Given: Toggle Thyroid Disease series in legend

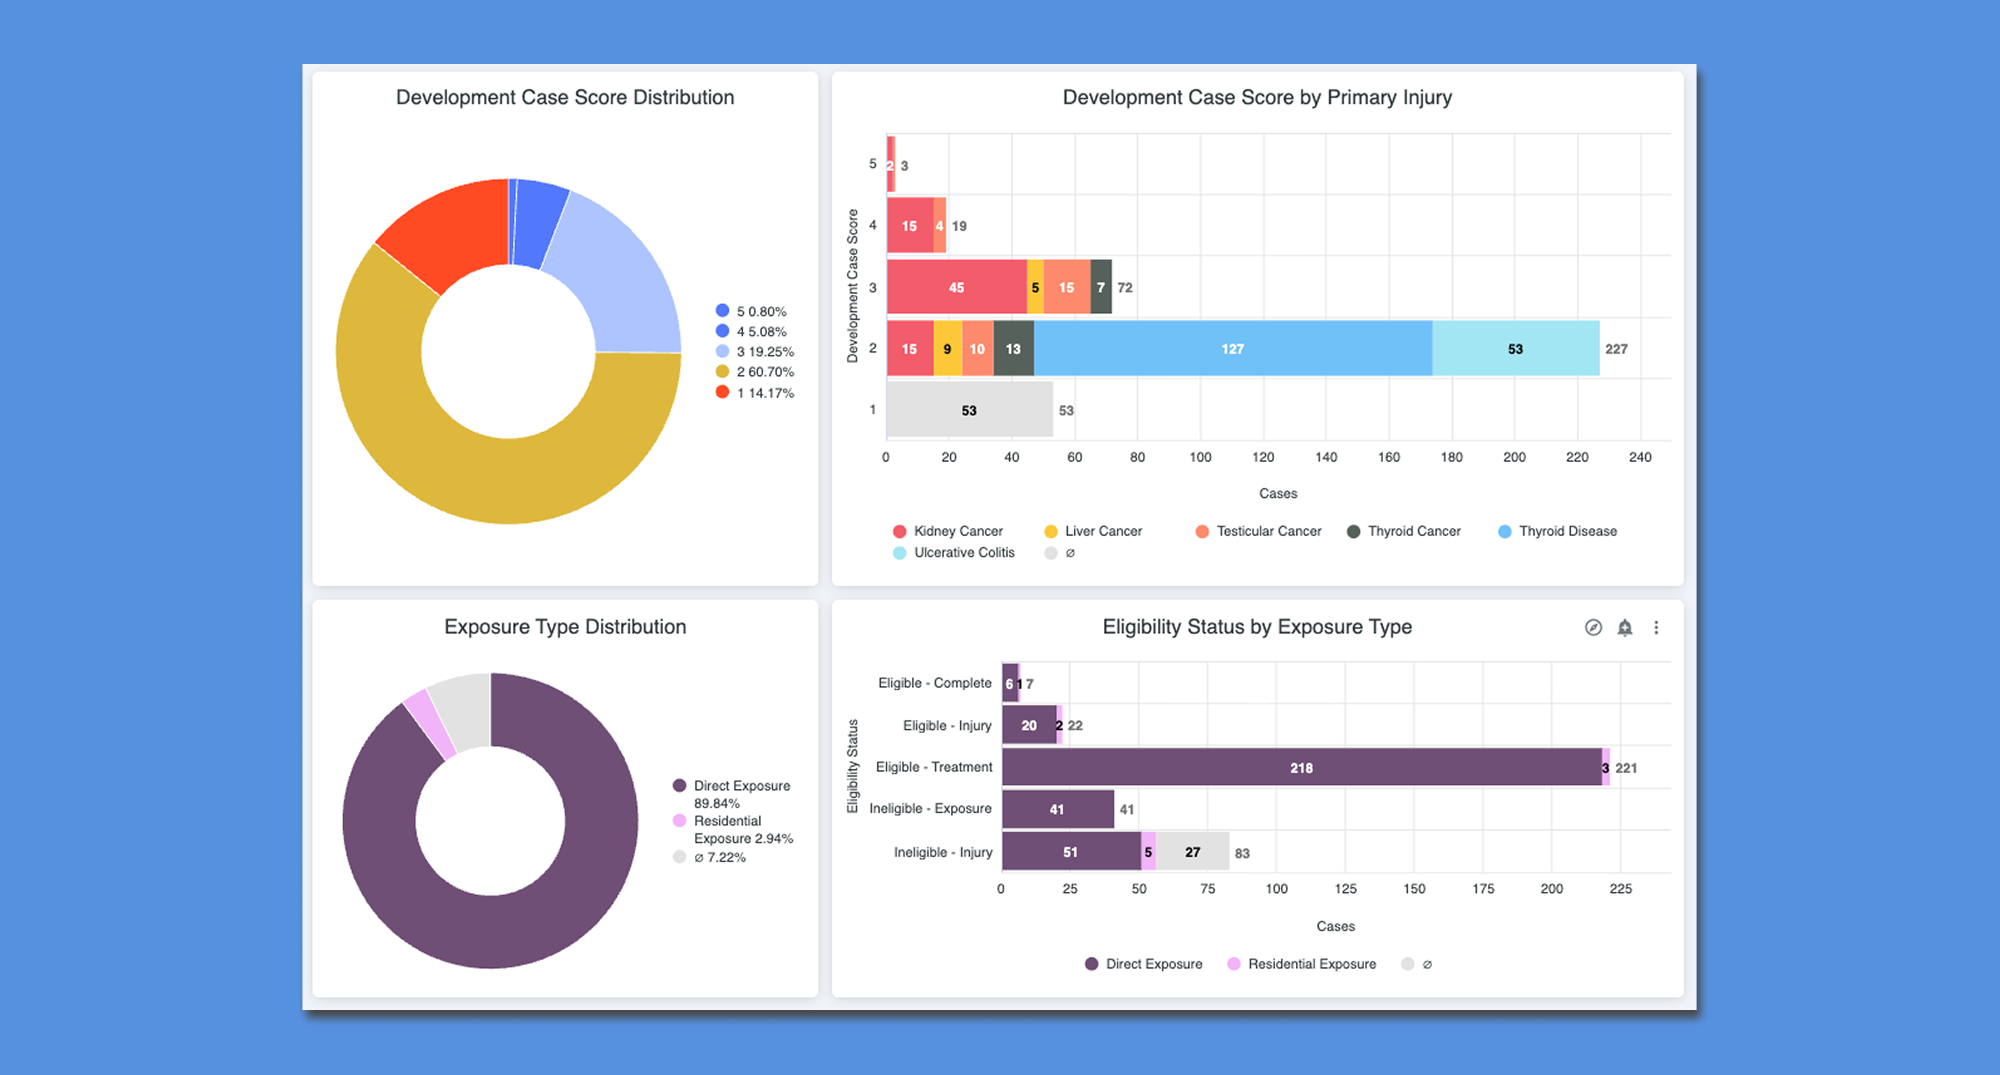Looking at the screenshot, I should pyautogui.click(x=1557, y=531).
